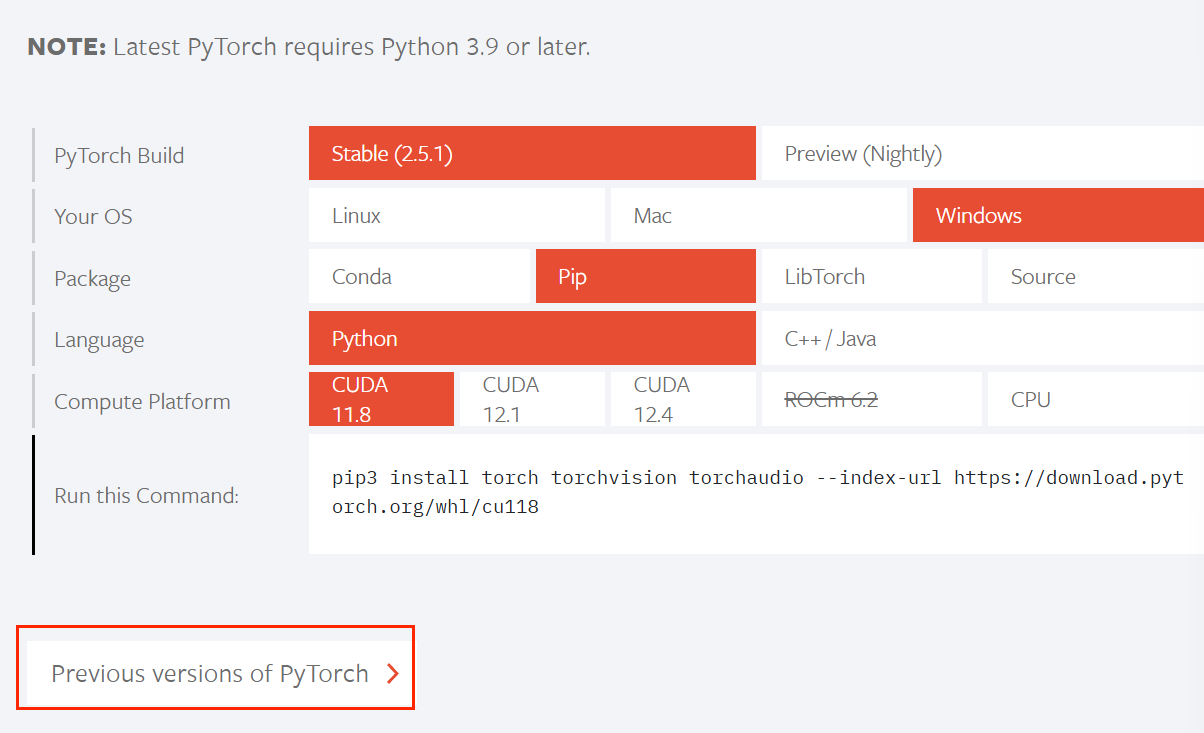Select CUDA 12.4 compute platform
This screenshot has height=733, width=1204.
tap(683, 399)
